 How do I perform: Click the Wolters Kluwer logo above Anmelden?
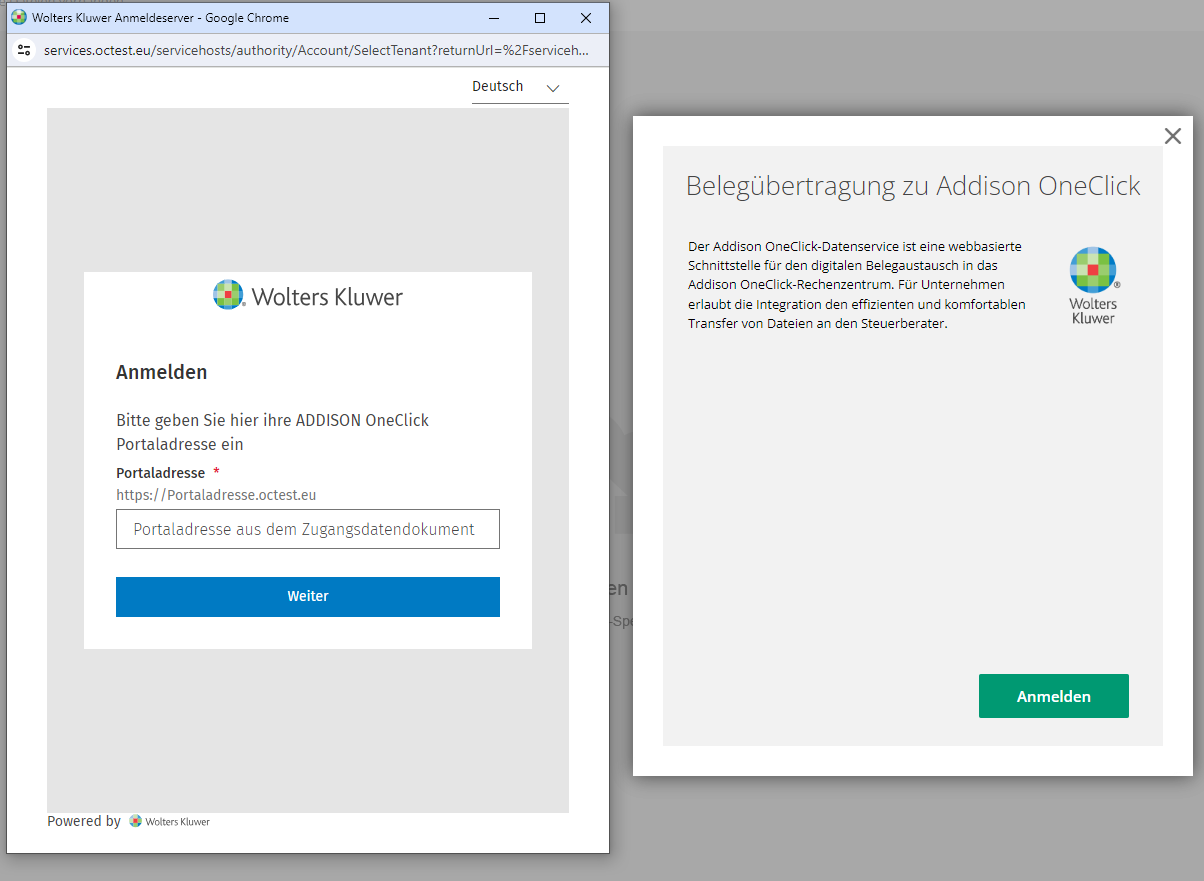(308, 296)
